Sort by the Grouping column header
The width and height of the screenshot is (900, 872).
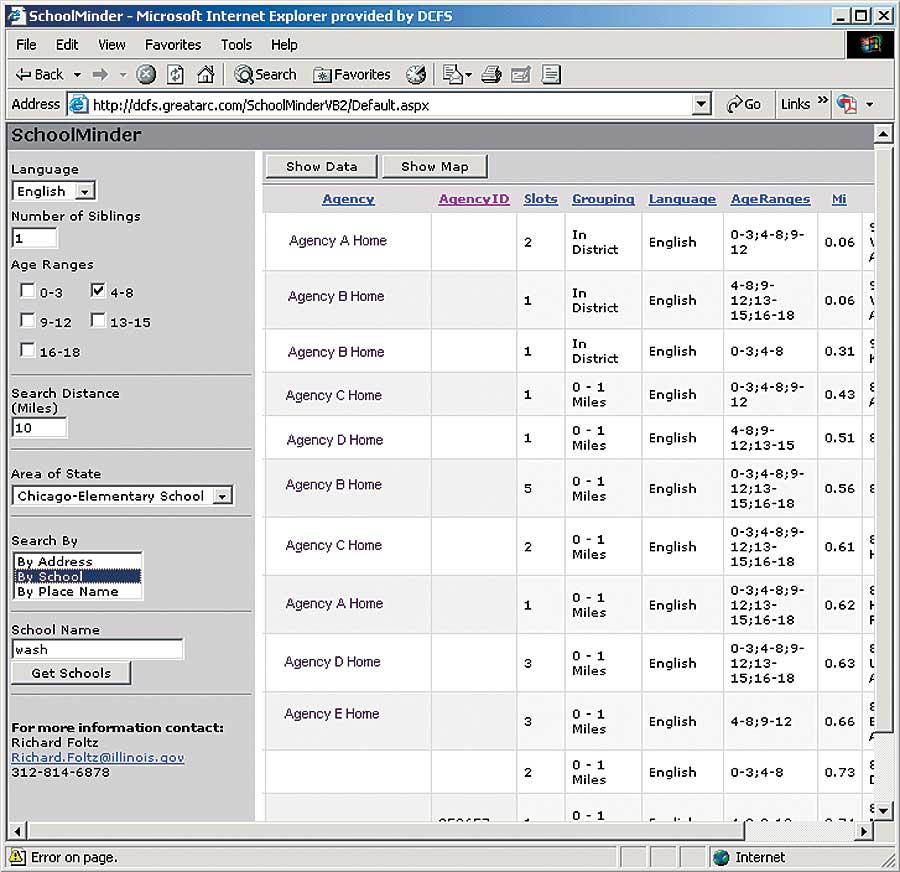coord(603,199)
